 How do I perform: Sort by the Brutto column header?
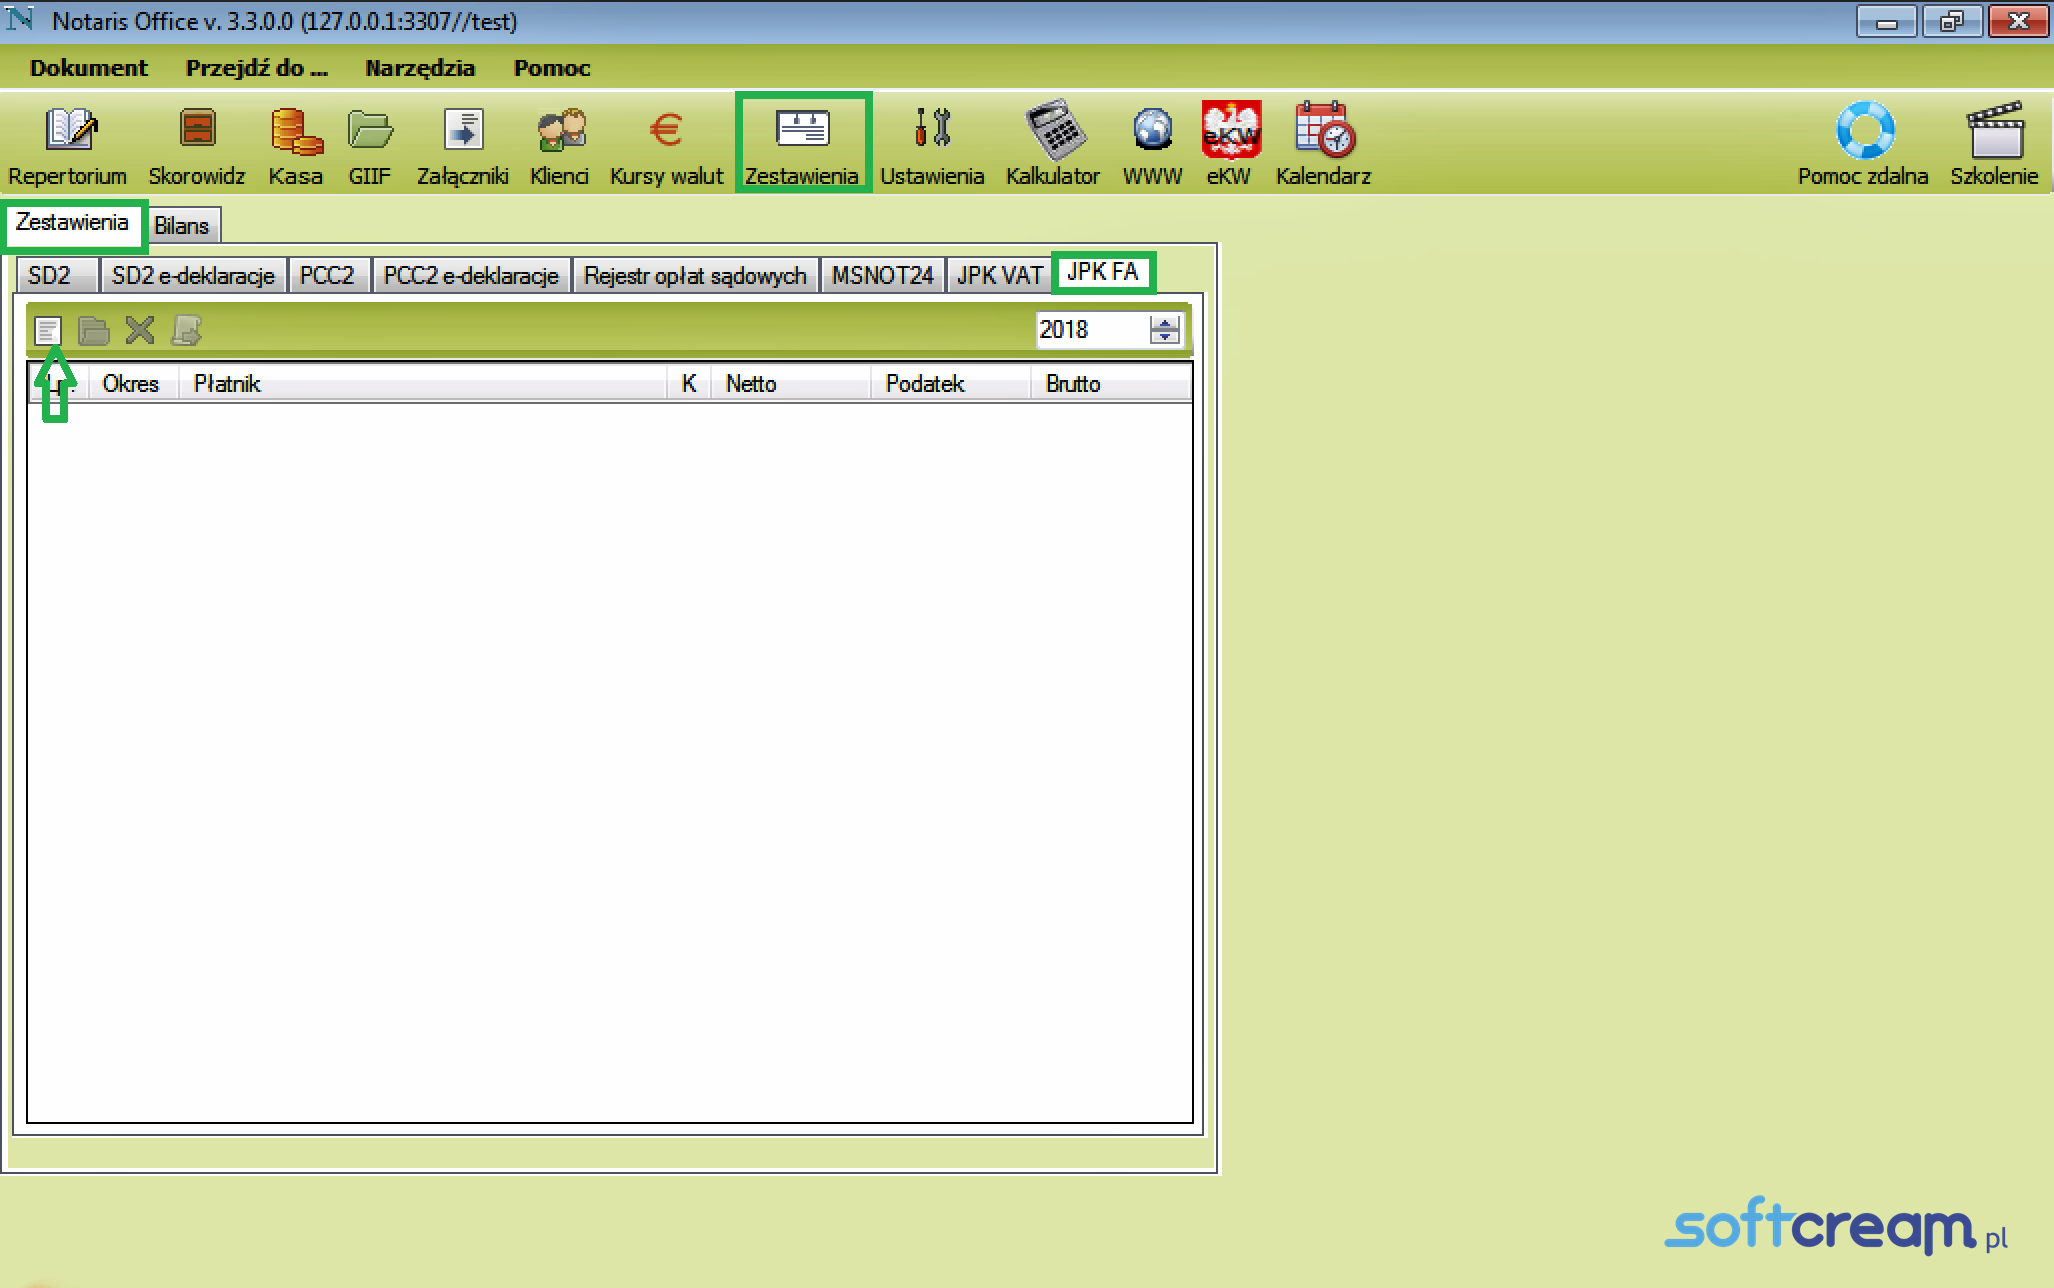tap(1111, 384)
